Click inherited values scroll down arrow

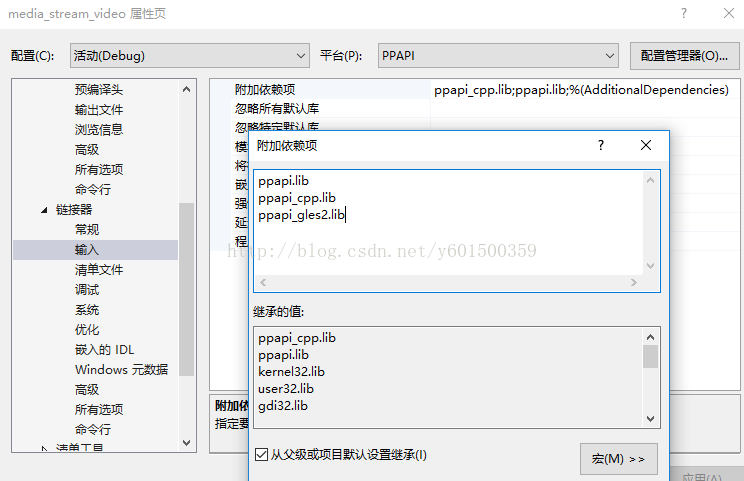click(x=651, y=419)
